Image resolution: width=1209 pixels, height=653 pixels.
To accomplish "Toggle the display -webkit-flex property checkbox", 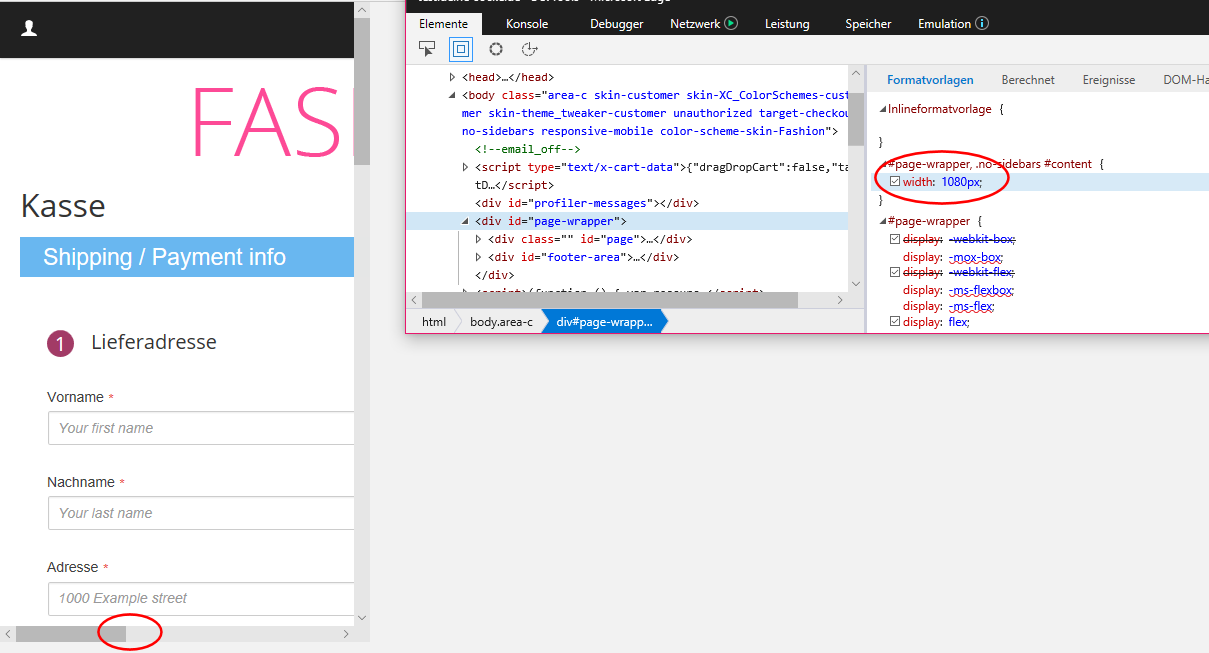I will (895, 272).
